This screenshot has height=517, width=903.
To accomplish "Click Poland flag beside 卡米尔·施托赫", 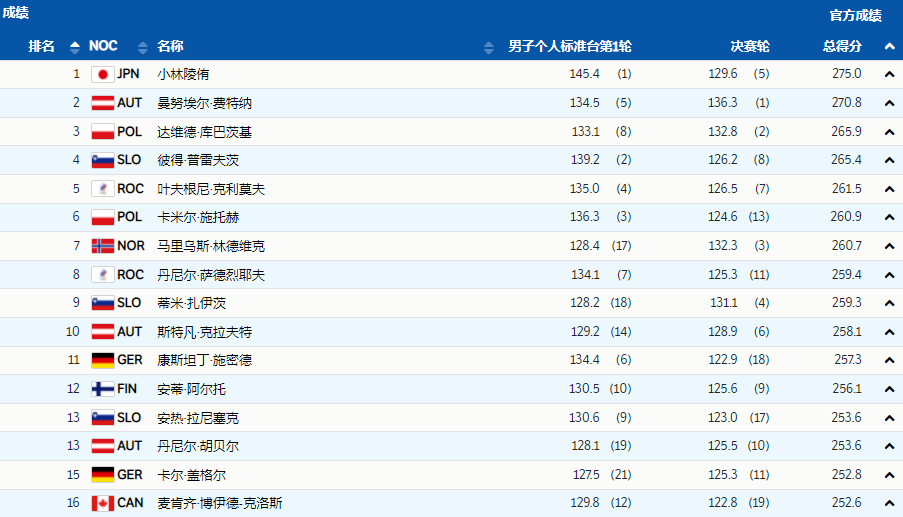I will 103,217.
